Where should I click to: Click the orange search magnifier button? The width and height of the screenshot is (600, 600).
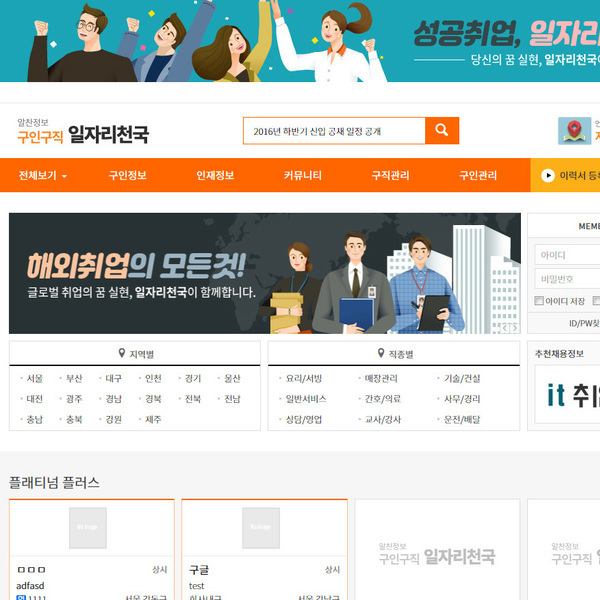[442, 130]
